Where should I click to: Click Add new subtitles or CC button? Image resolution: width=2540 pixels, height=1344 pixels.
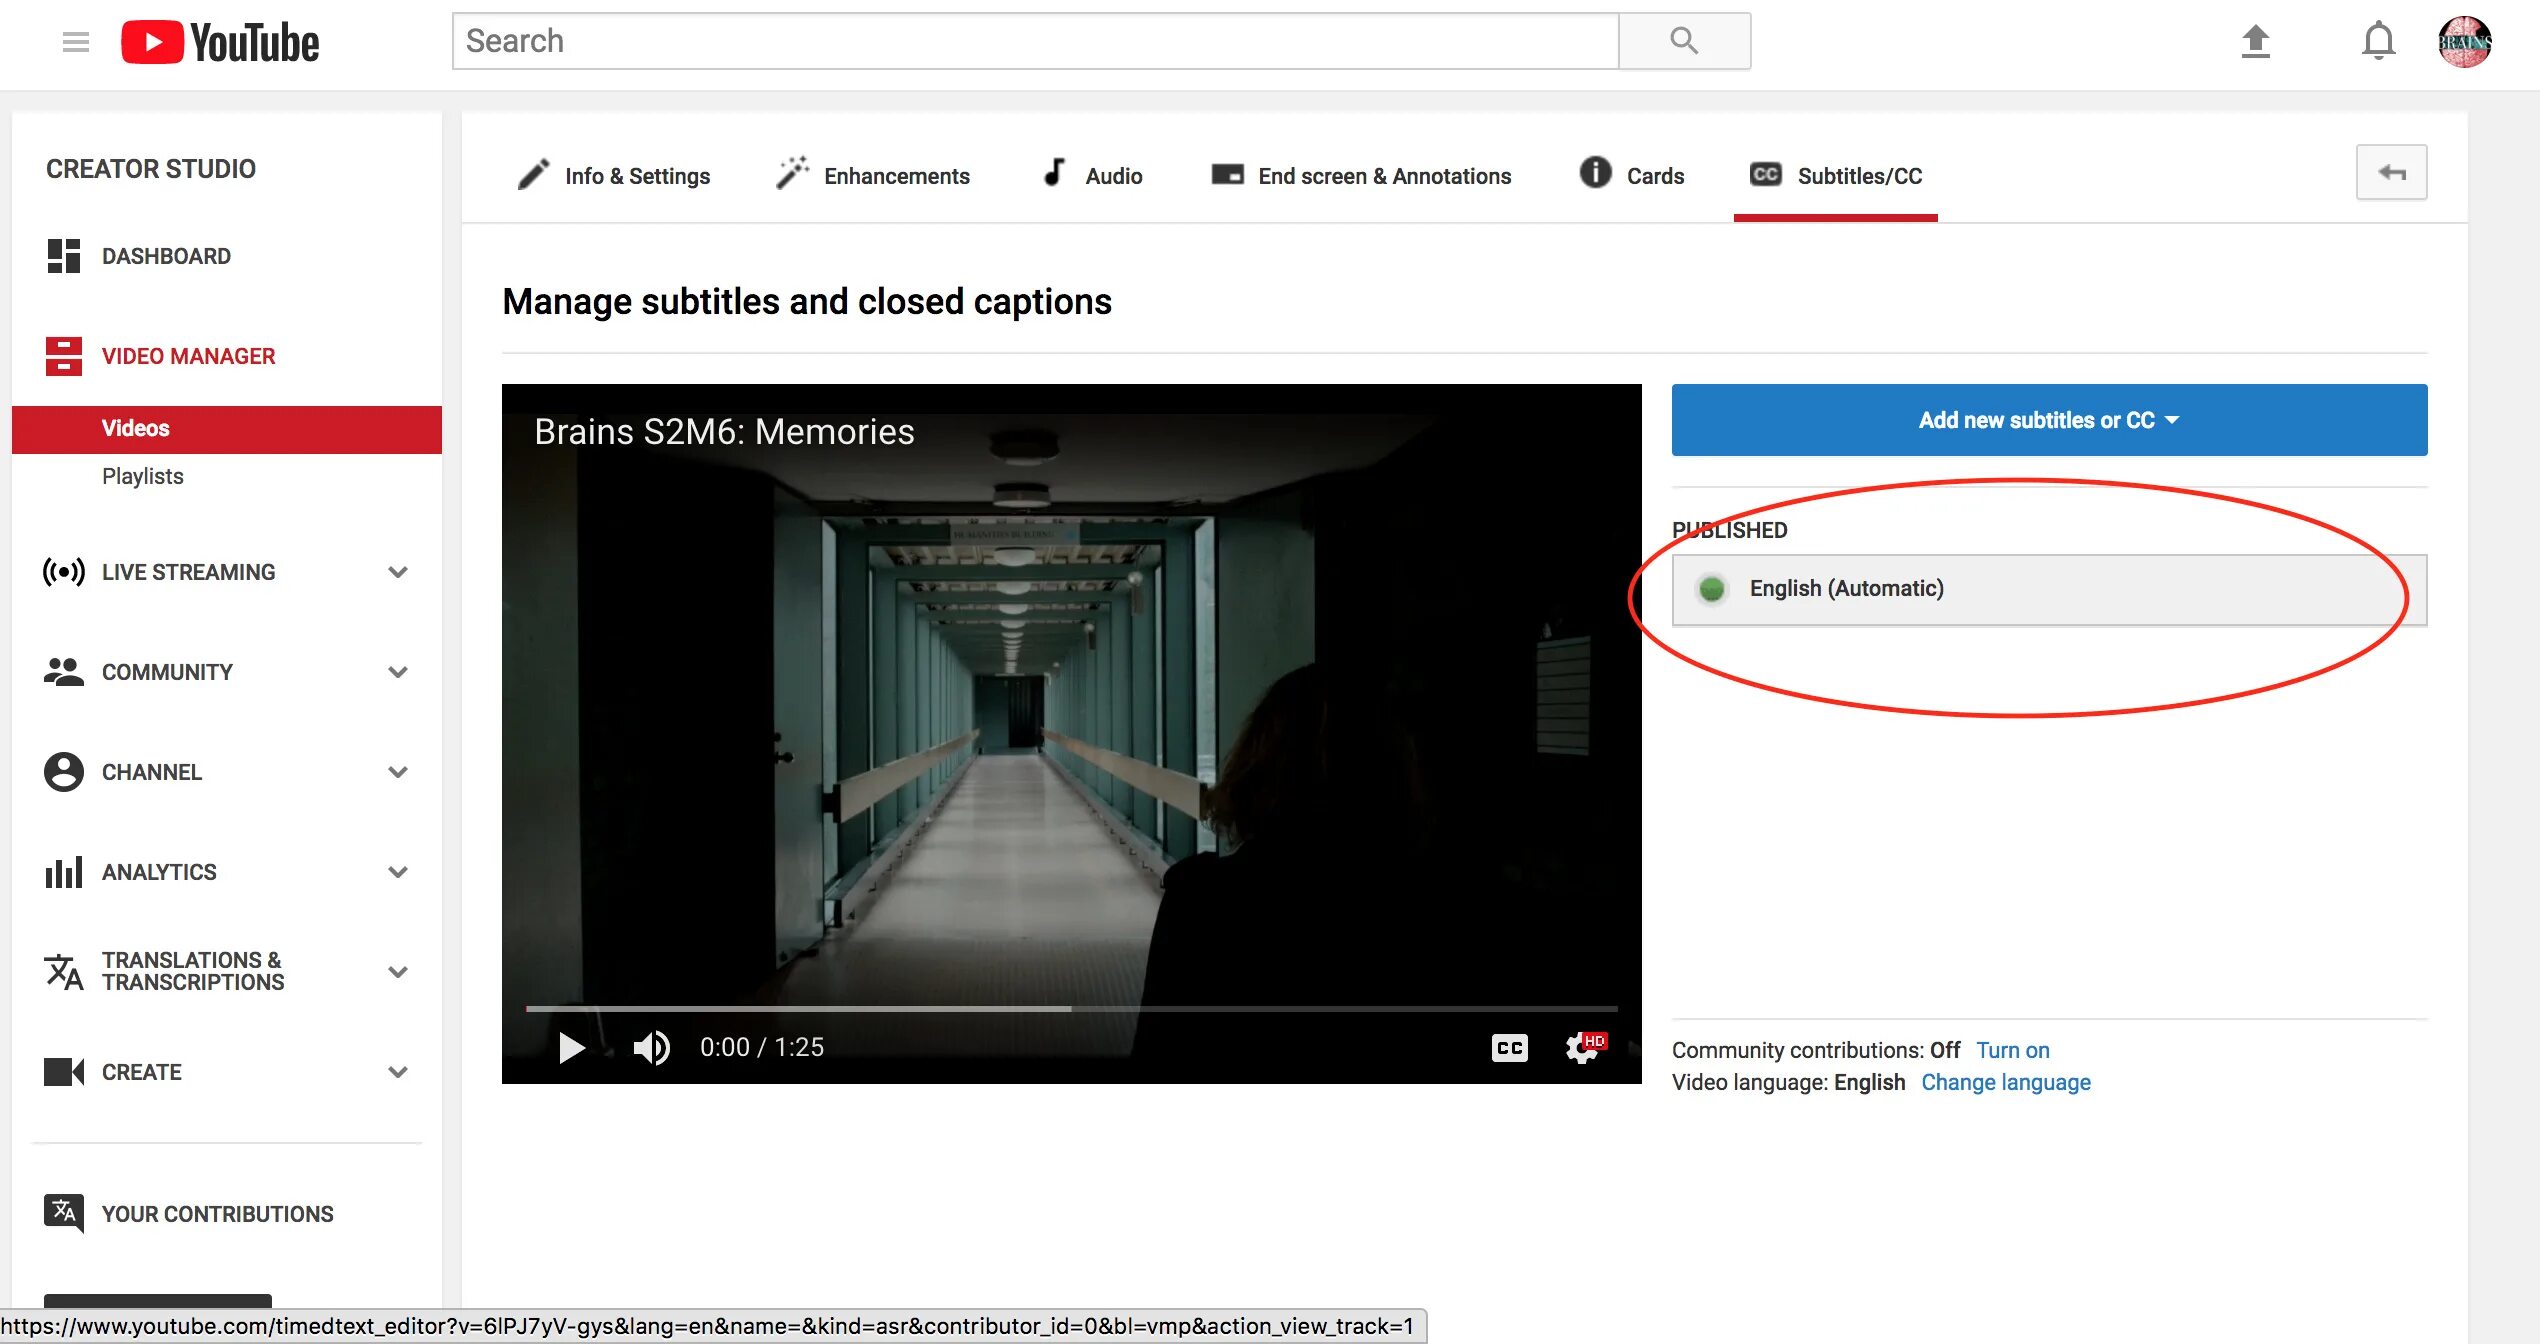click(2048, 420)
